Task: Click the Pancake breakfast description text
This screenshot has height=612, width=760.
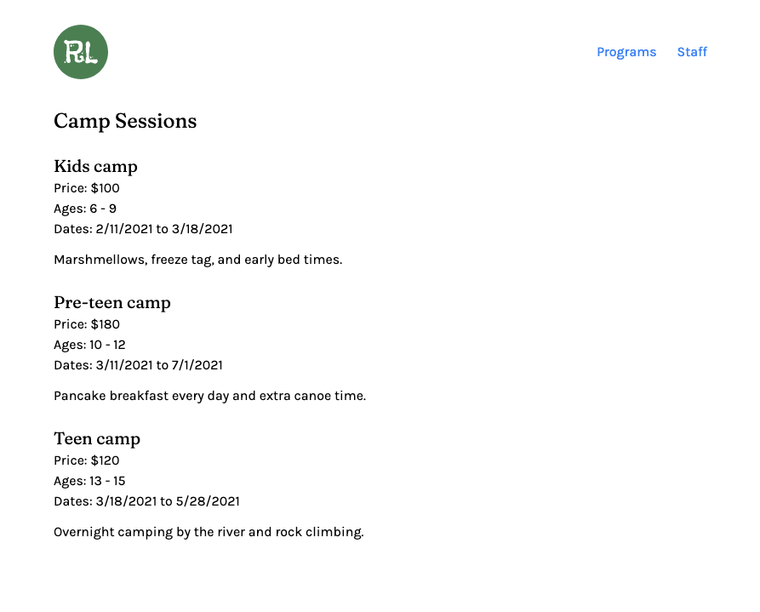Action: (210, 396)
